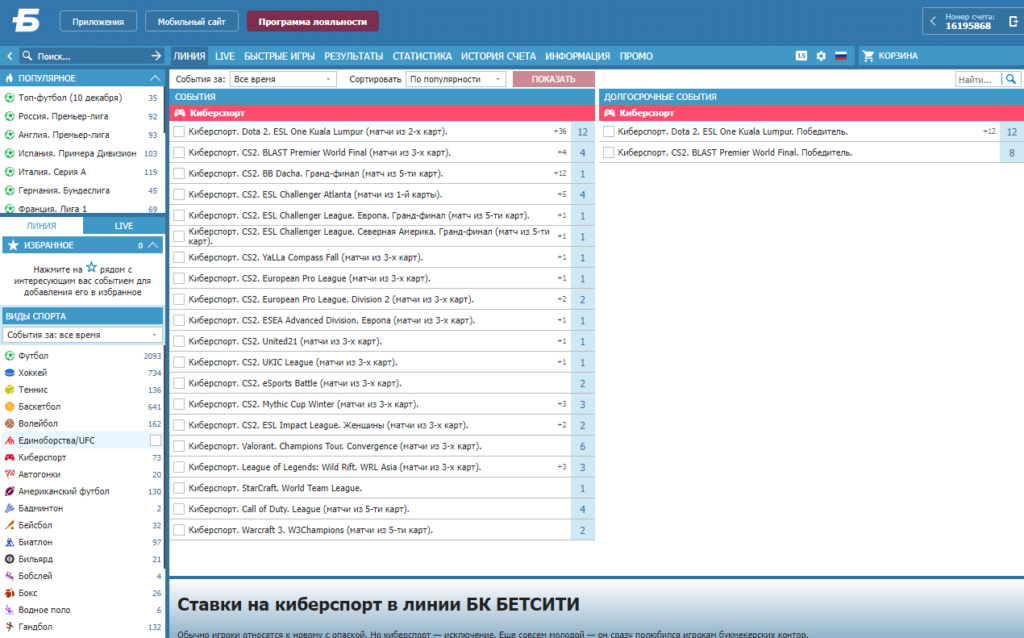The width and height of the screenshot is (1024, 638).
Task: Check the CS2 BB Dacha Гранд-финал checkbox
Action: (x=179, y=174)
